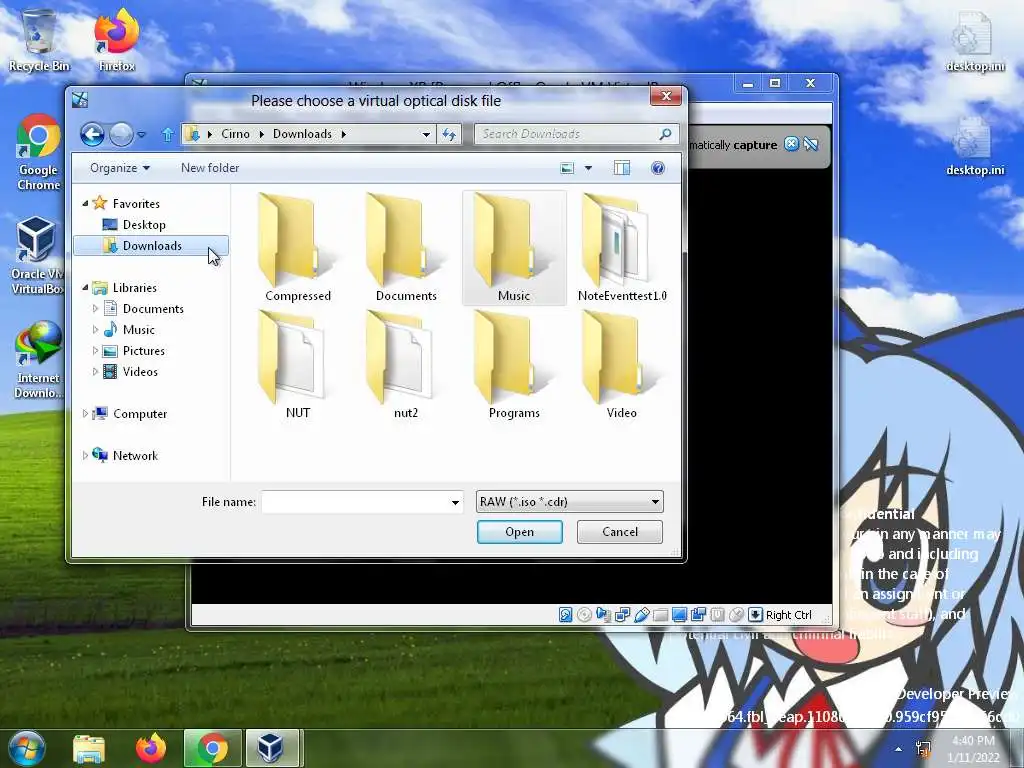The height and width of the screenshot is (768, 1024).
Task: Expand the arrow after Downloads in breadcrumb
Action: (x=344, y=134)
